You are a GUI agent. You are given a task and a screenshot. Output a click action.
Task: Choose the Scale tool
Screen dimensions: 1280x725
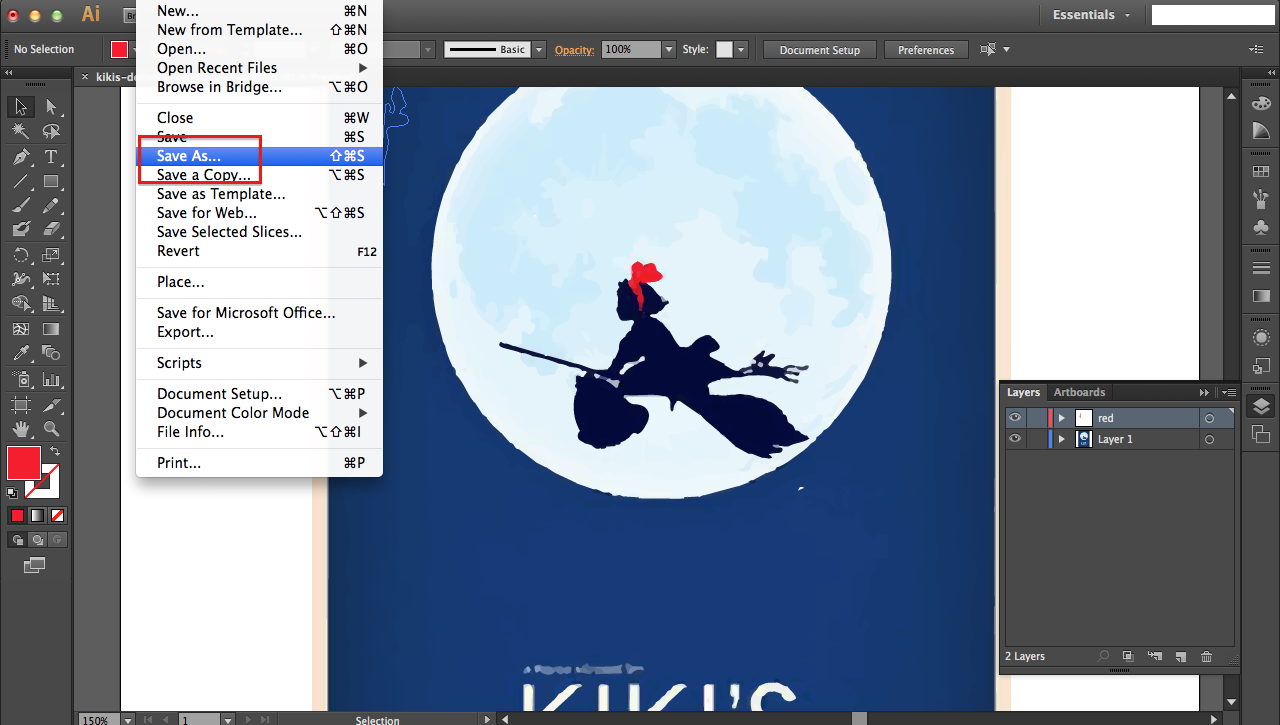coord(51,255)
